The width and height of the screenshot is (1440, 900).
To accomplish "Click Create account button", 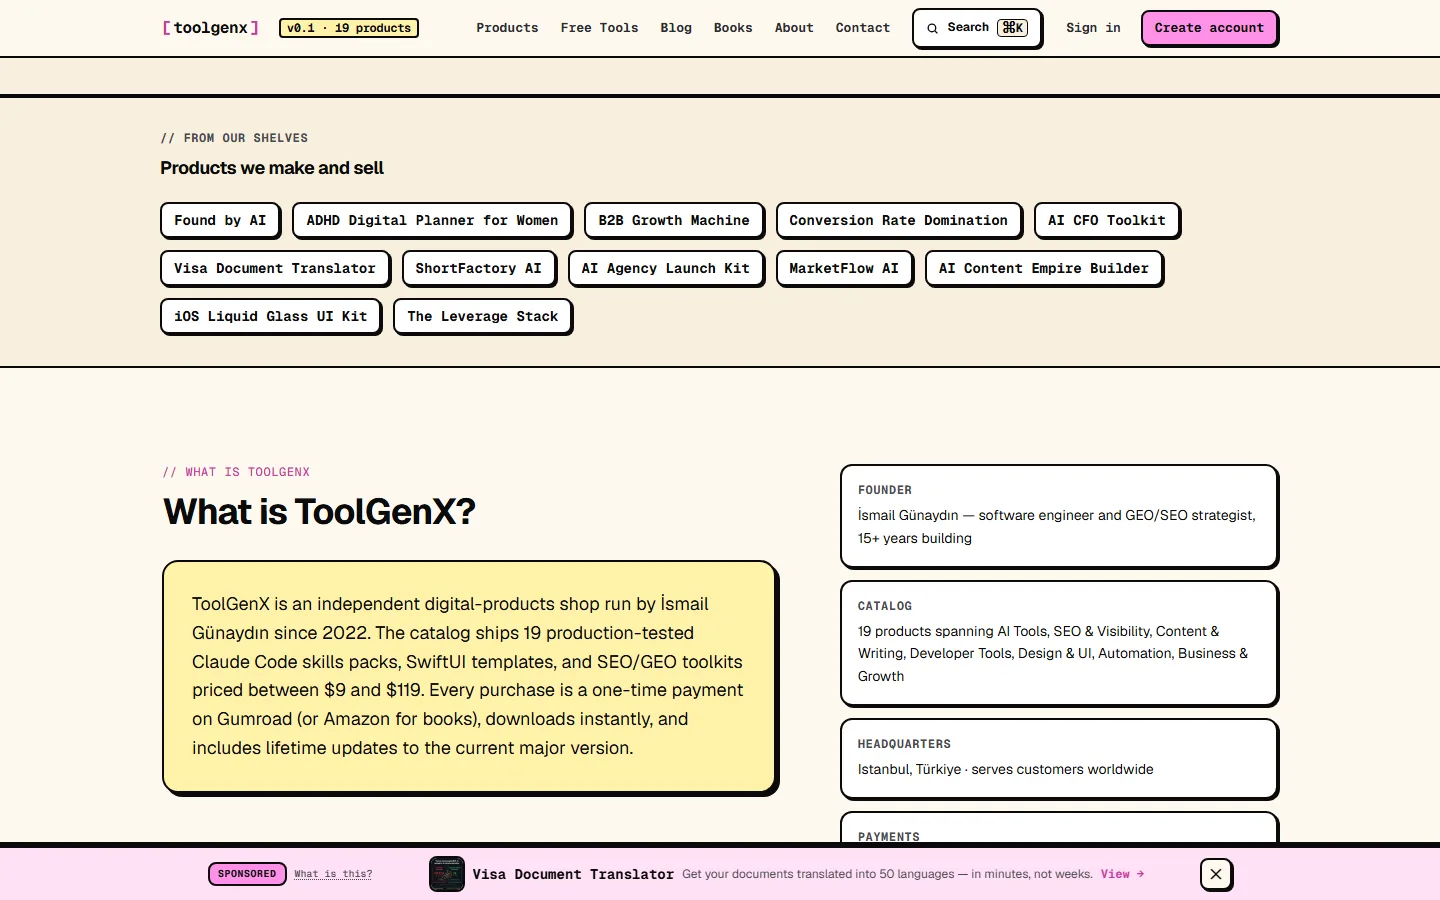I will pos(1209,28).
